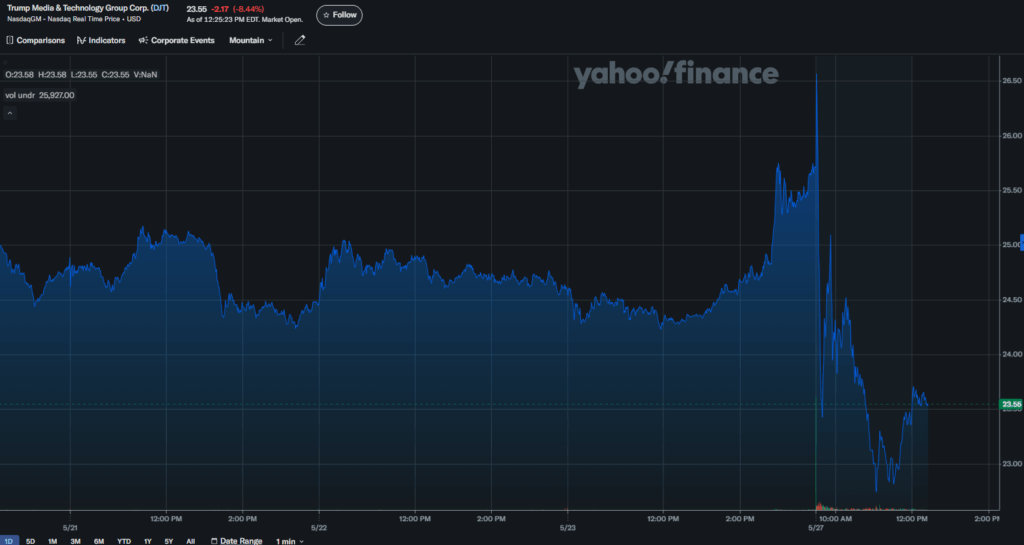Click the 5/21 date label on time axis
1024x545 pixels.
pyautogui.click(x=70, y=527)
